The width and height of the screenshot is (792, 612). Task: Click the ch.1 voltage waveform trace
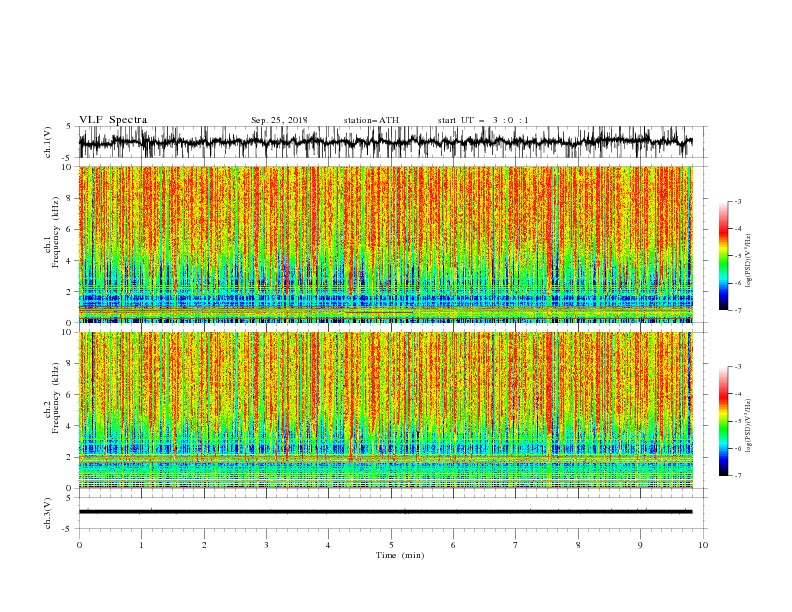[x=385, y=142]
